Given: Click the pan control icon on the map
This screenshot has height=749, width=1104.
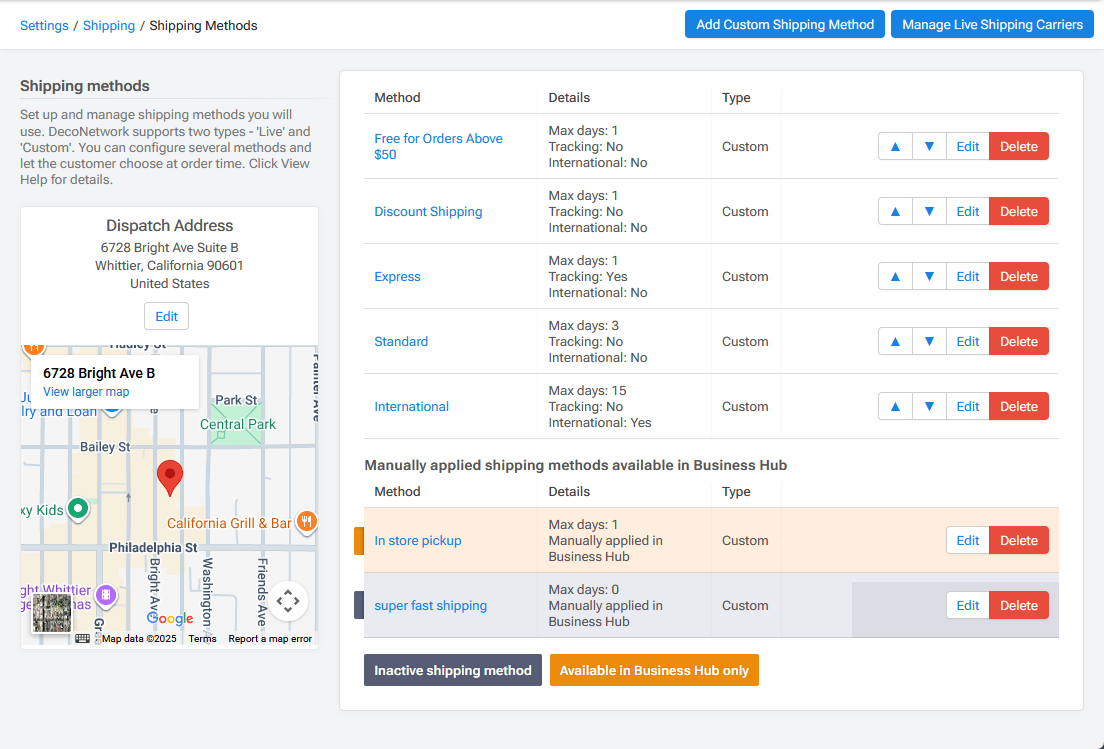Looking at the screenshot, I should click(288, 600).
